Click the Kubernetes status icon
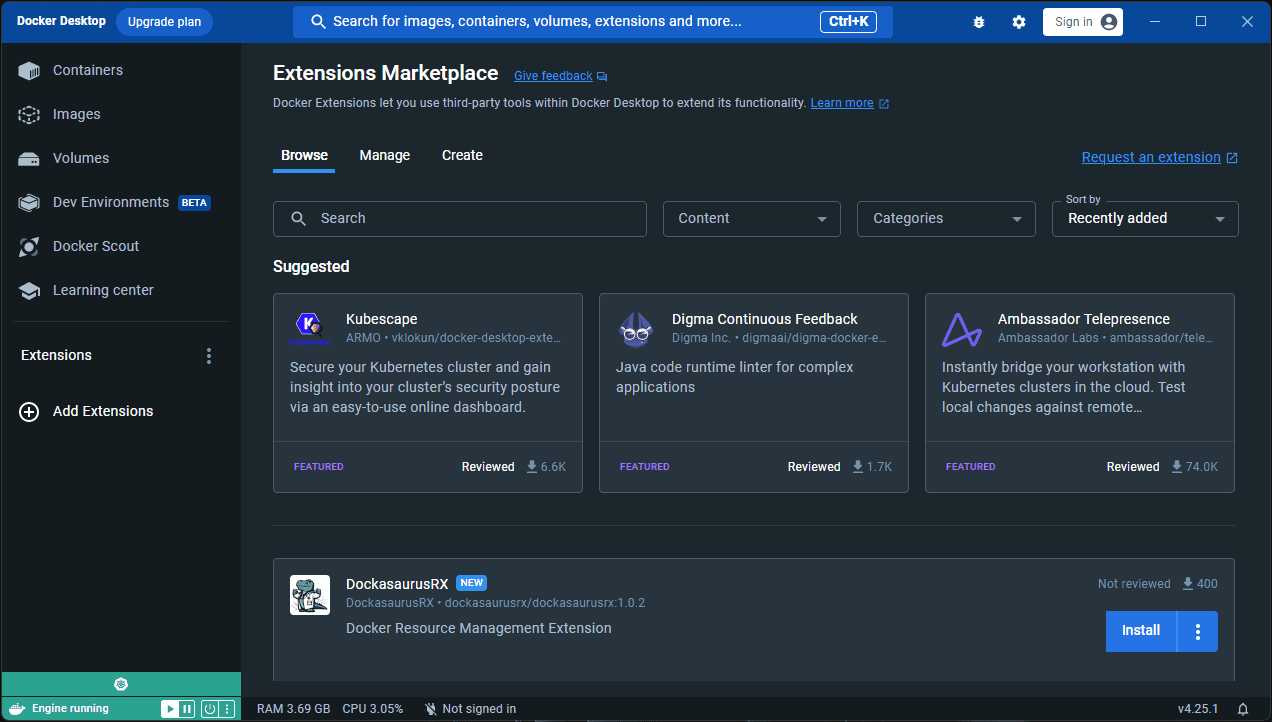Image resolution: width=1272 pixels, height=722 pixels. [121, 684]
